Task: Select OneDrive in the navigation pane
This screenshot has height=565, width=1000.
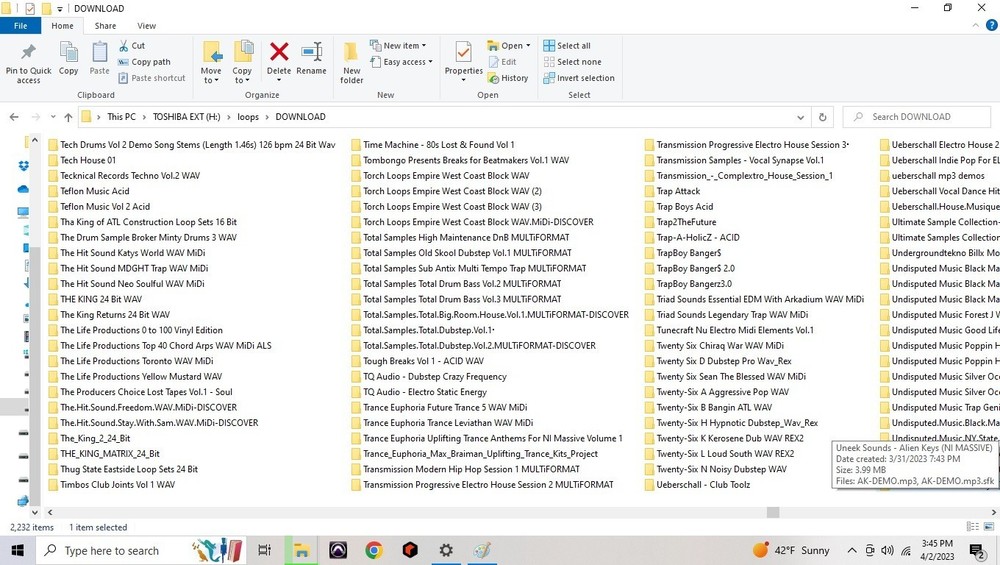Action: point(24,189)
